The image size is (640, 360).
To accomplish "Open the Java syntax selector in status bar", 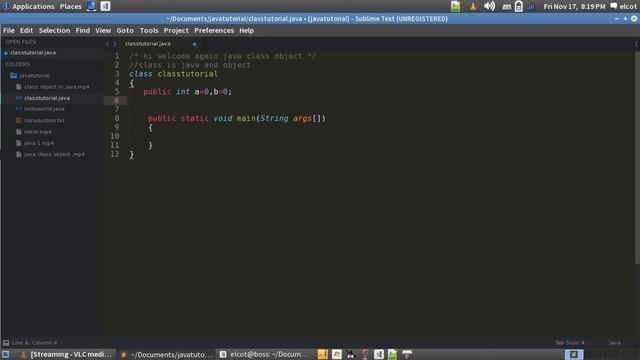I will tap(615, 343).
